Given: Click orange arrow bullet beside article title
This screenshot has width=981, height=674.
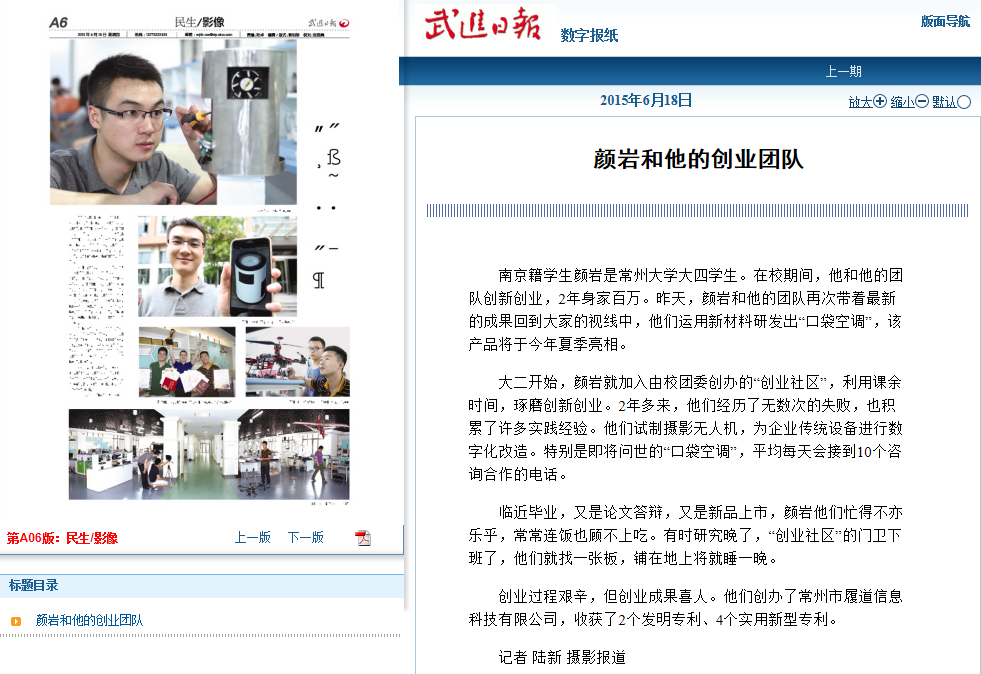Looking at the screenshot, I should click(x=16, y=621).
